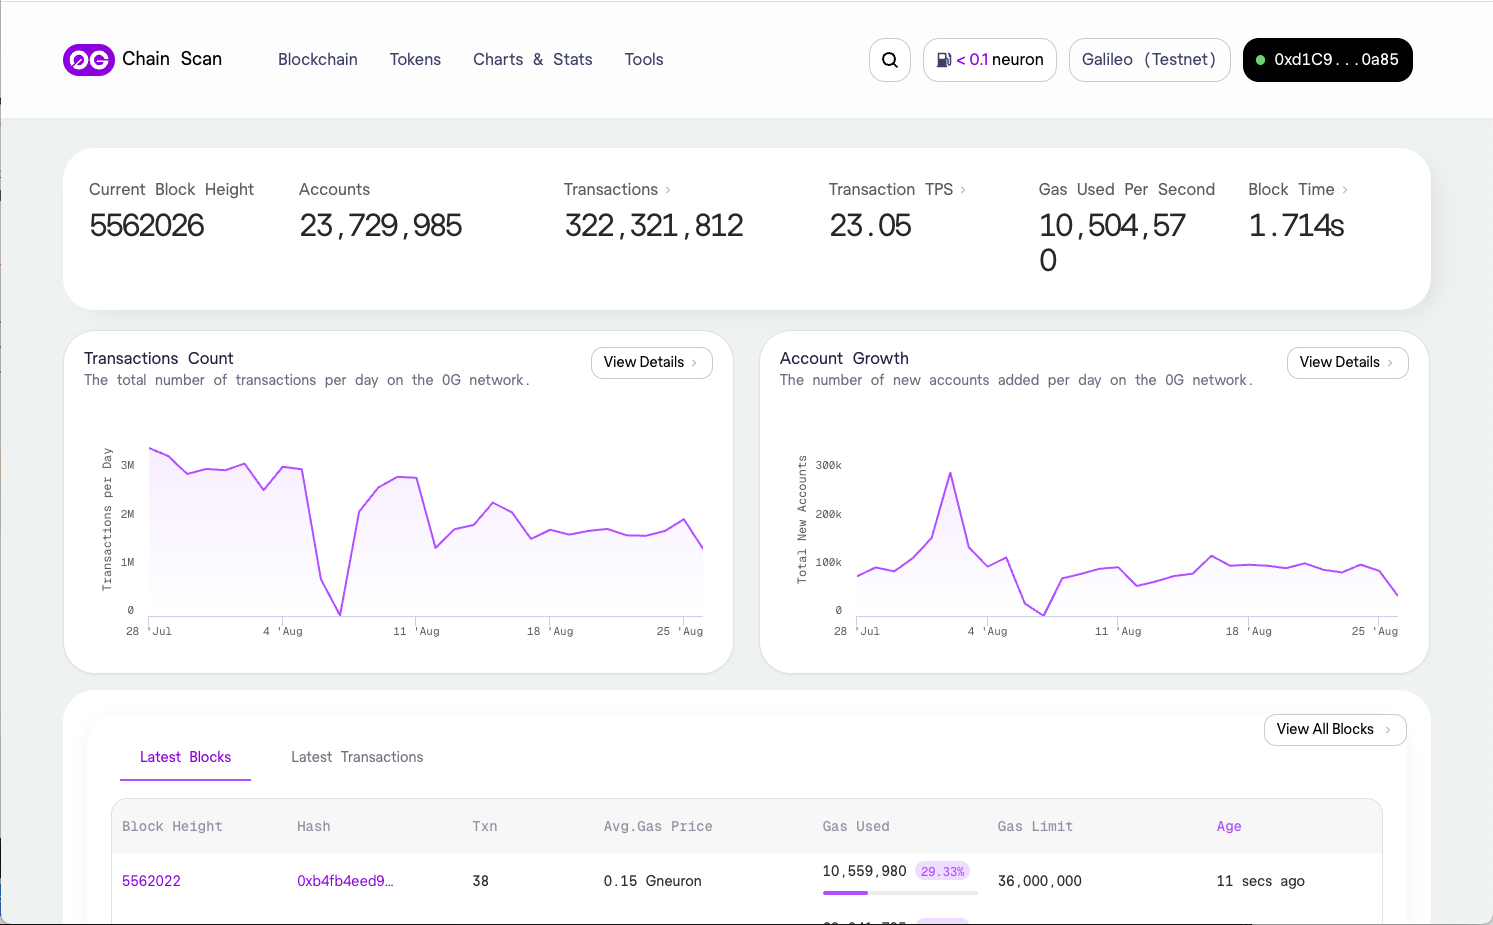Click green wallet status dot
1493x925 pixels.
(x=1260, y=60)
